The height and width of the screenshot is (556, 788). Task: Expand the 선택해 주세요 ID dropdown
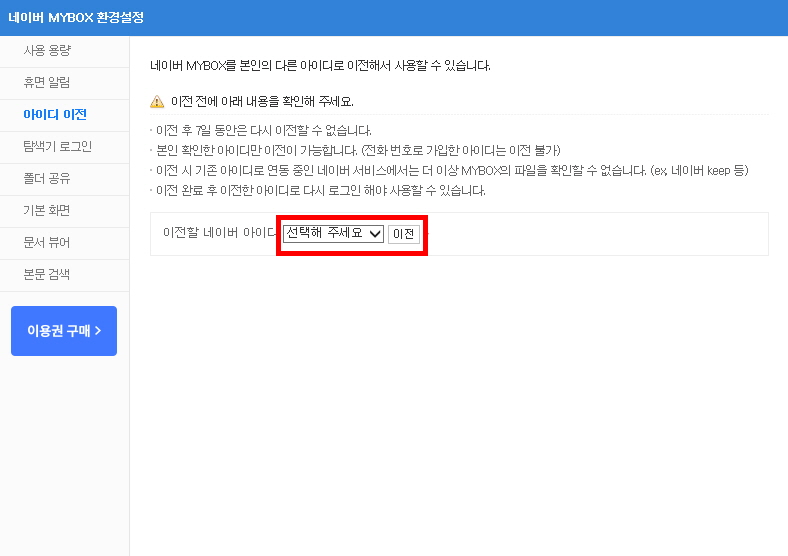pyautogui.click(x=333, y=234)
